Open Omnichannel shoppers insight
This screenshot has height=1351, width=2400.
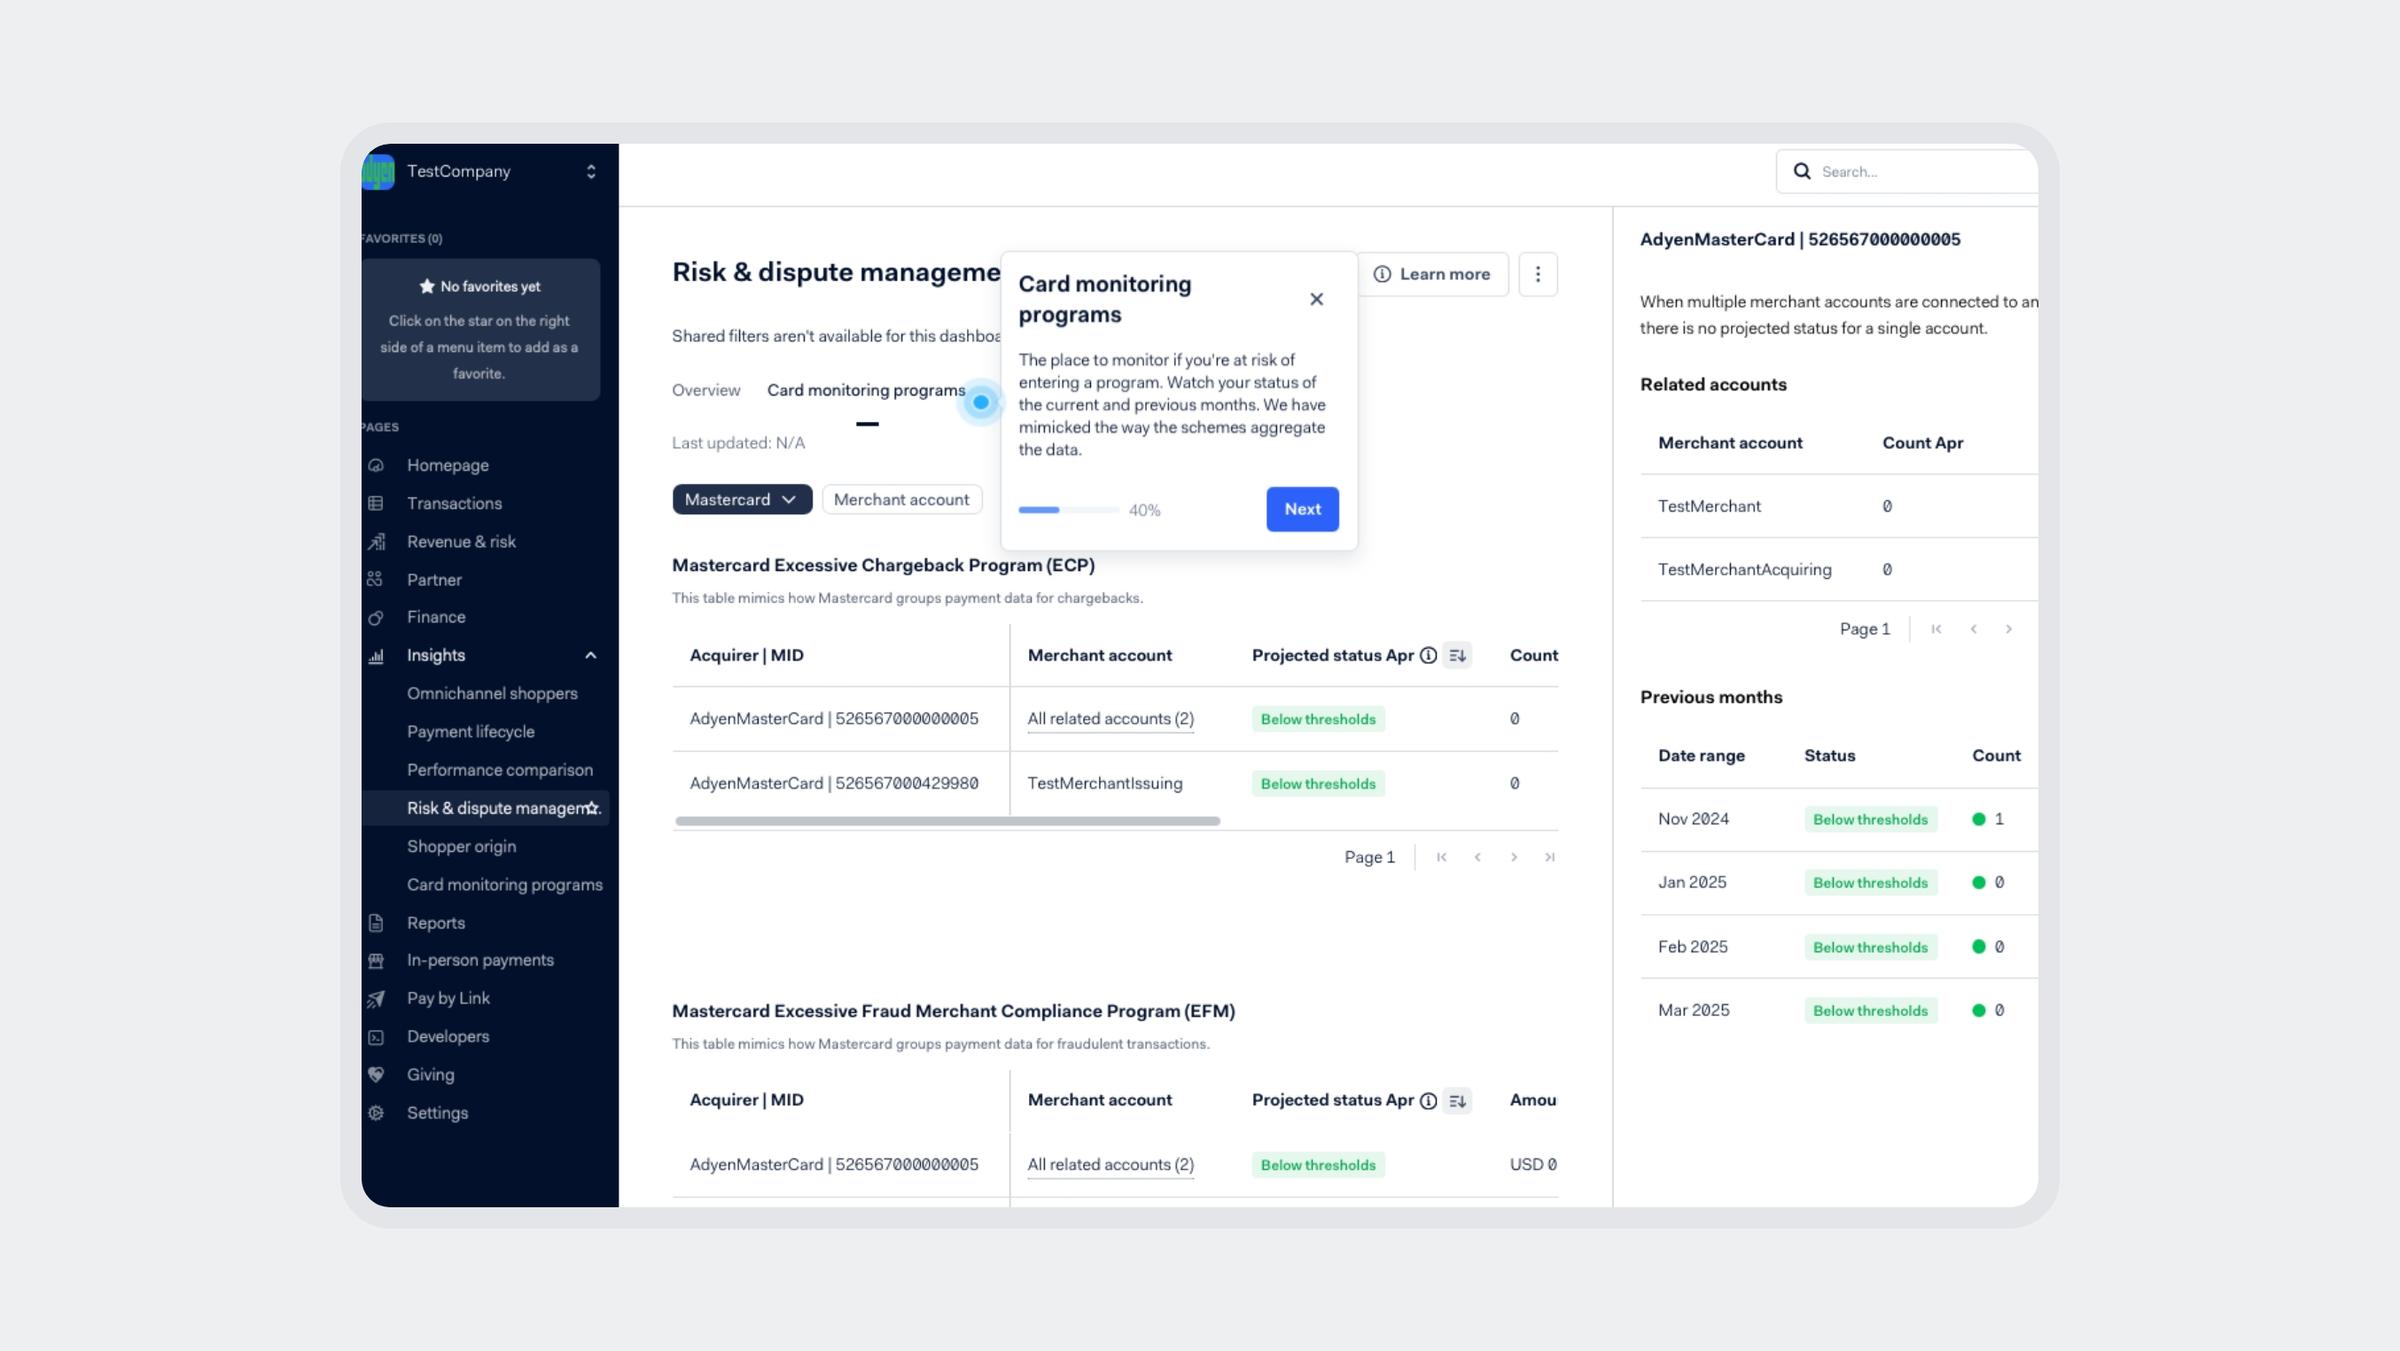point(492,693)
